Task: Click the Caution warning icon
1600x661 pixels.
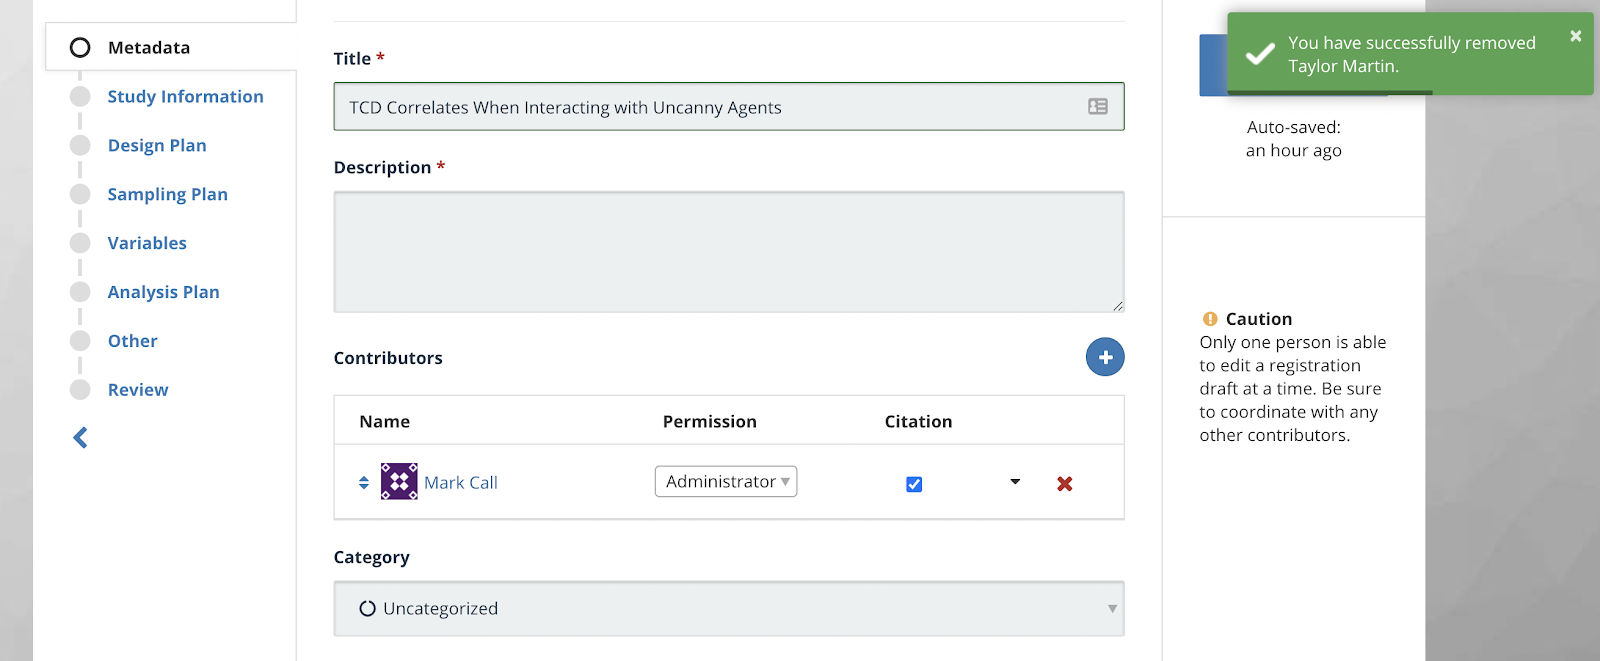Action: tap(1210, 319)
